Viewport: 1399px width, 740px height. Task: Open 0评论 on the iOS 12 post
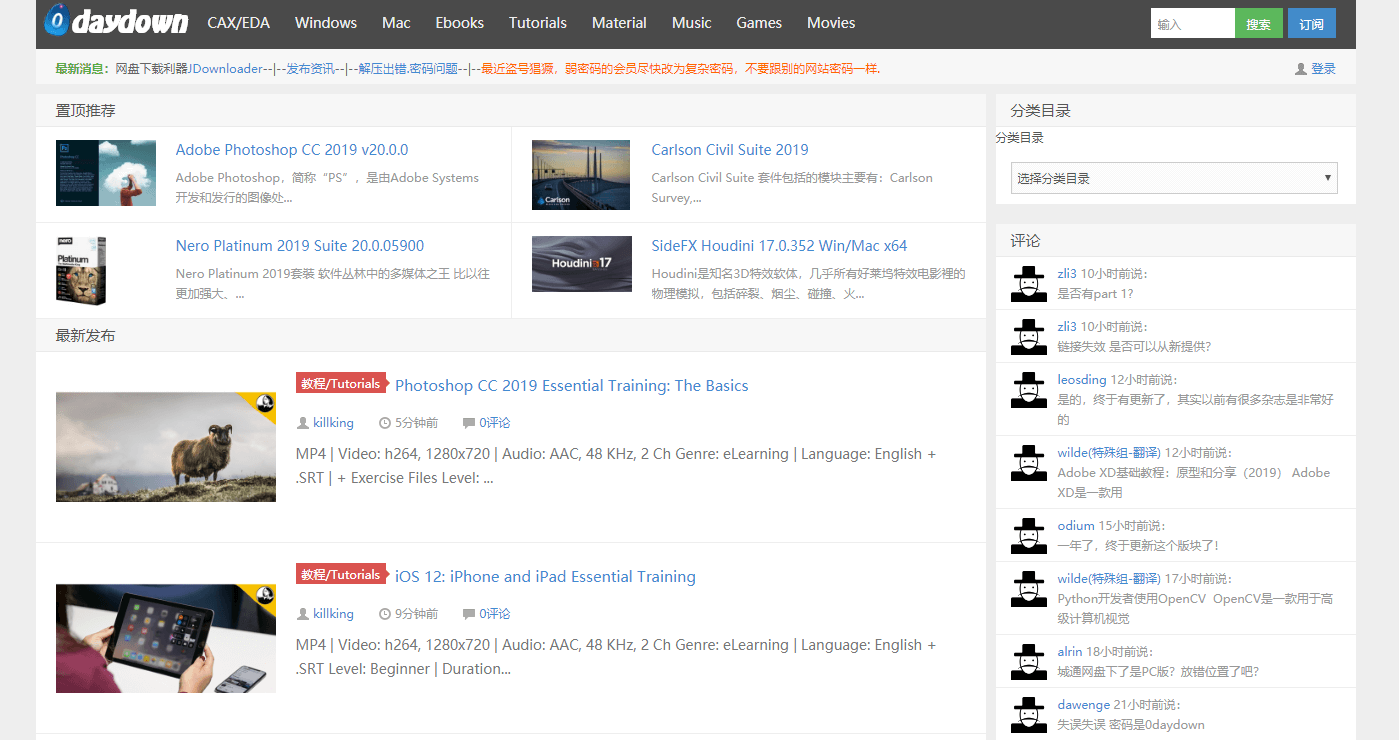tap(494, 614)
